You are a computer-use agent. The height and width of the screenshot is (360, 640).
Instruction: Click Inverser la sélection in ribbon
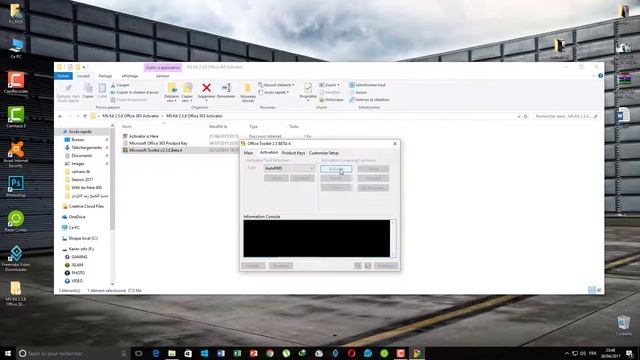tap(369, 100)
